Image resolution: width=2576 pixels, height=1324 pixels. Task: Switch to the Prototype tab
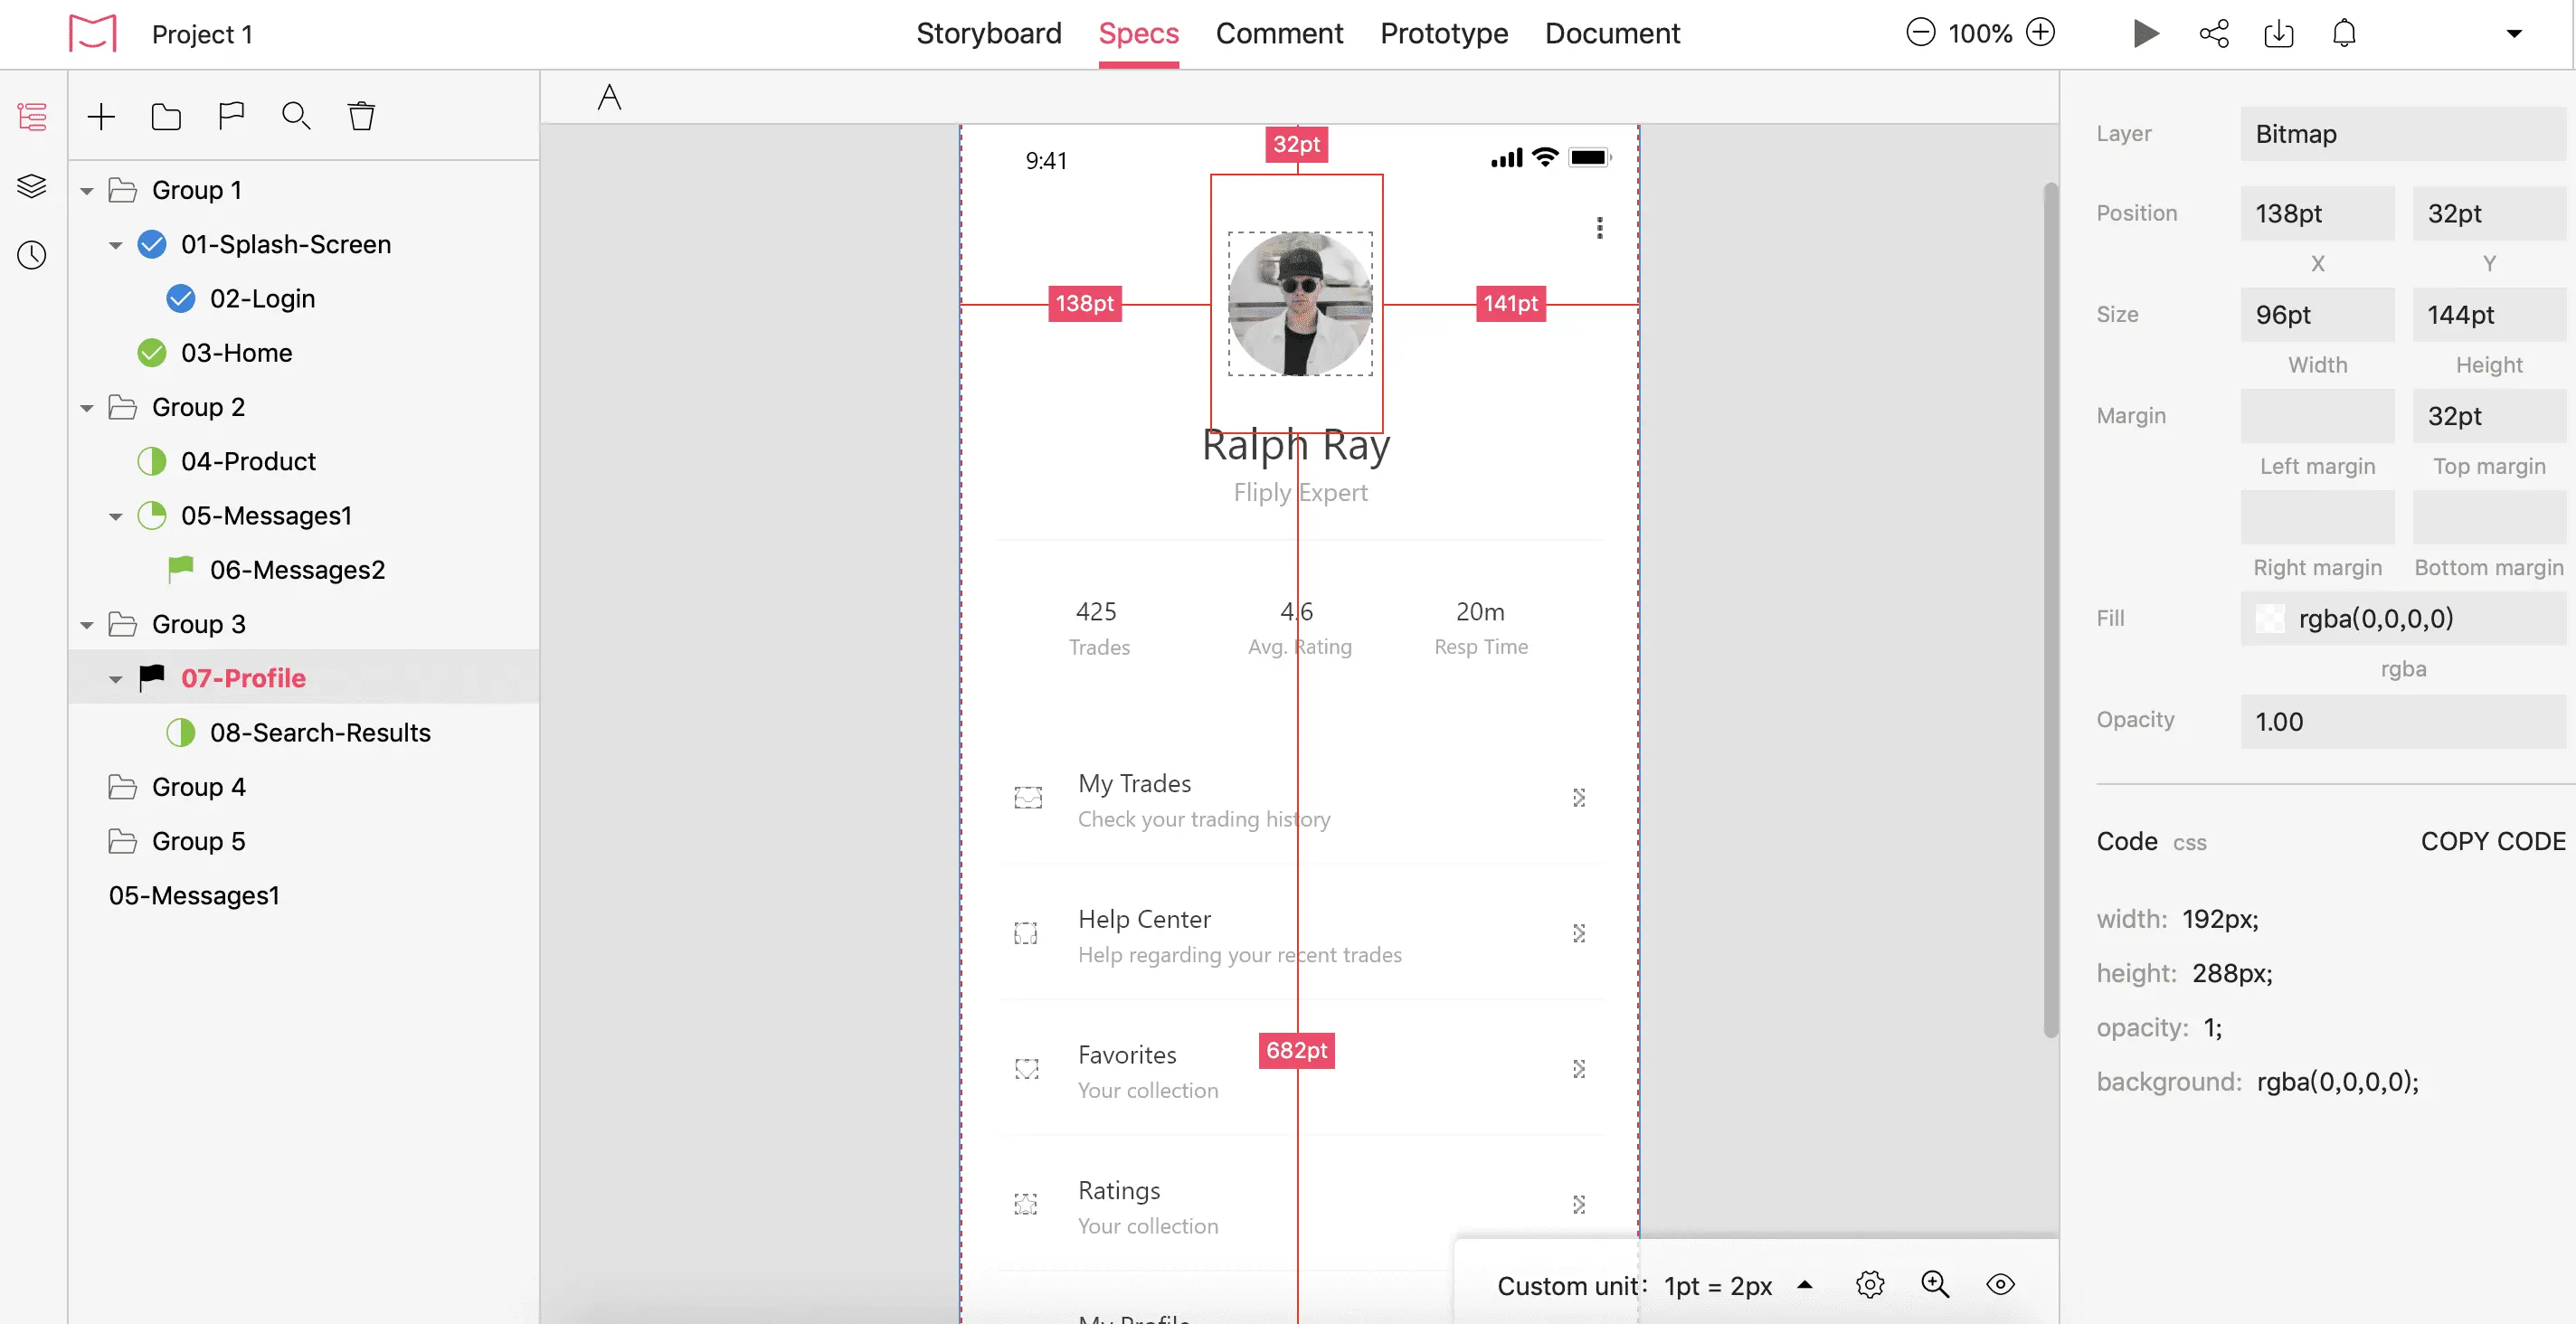1443,34
